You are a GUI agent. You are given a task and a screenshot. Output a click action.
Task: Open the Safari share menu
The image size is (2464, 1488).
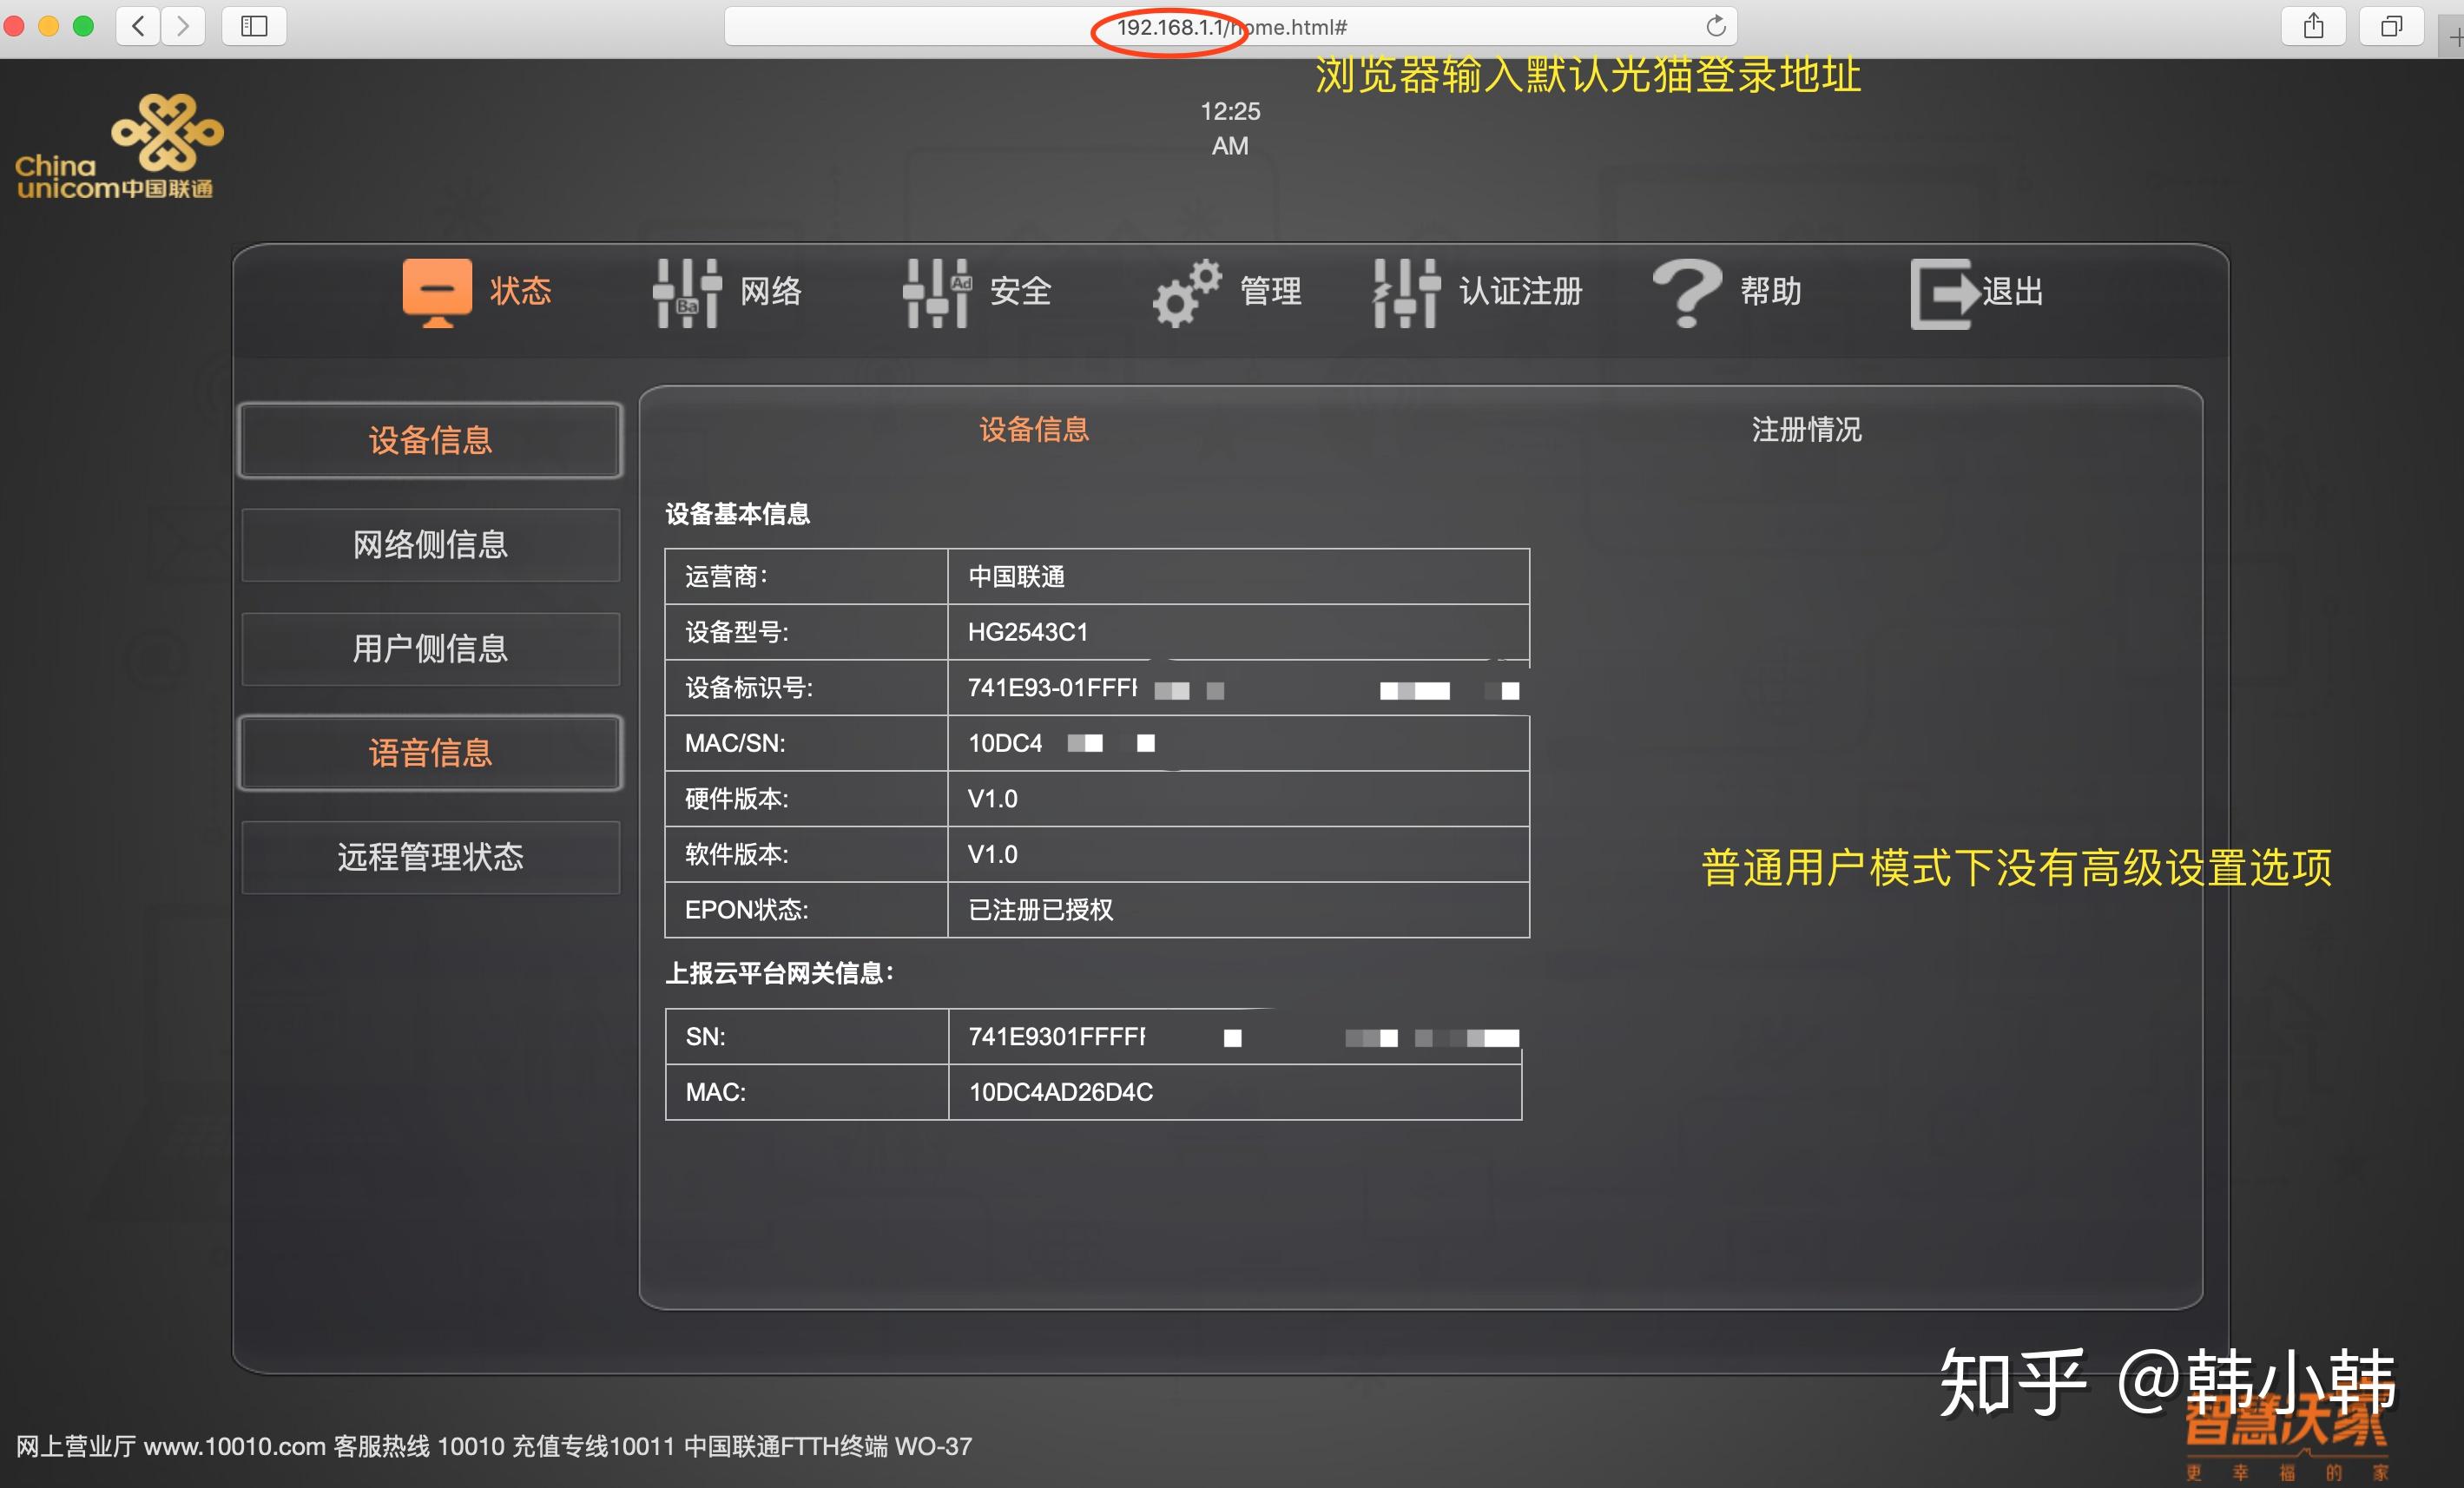(x=2313, y=26)
